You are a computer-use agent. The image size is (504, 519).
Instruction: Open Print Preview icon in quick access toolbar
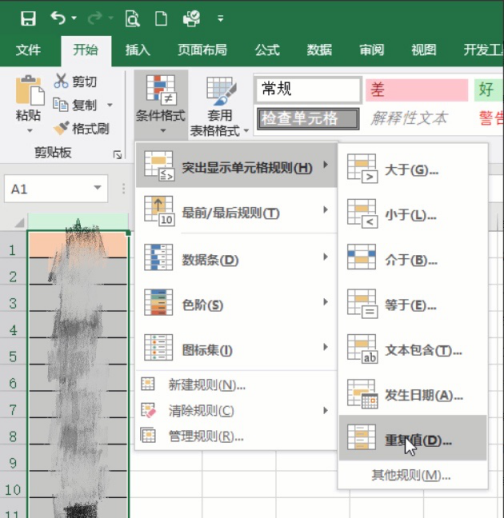coord(132,19)
